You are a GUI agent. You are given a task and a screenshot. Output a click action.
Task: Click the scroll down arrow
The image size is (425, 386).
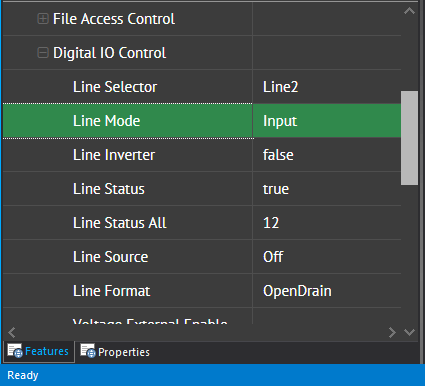coord(409,332)
